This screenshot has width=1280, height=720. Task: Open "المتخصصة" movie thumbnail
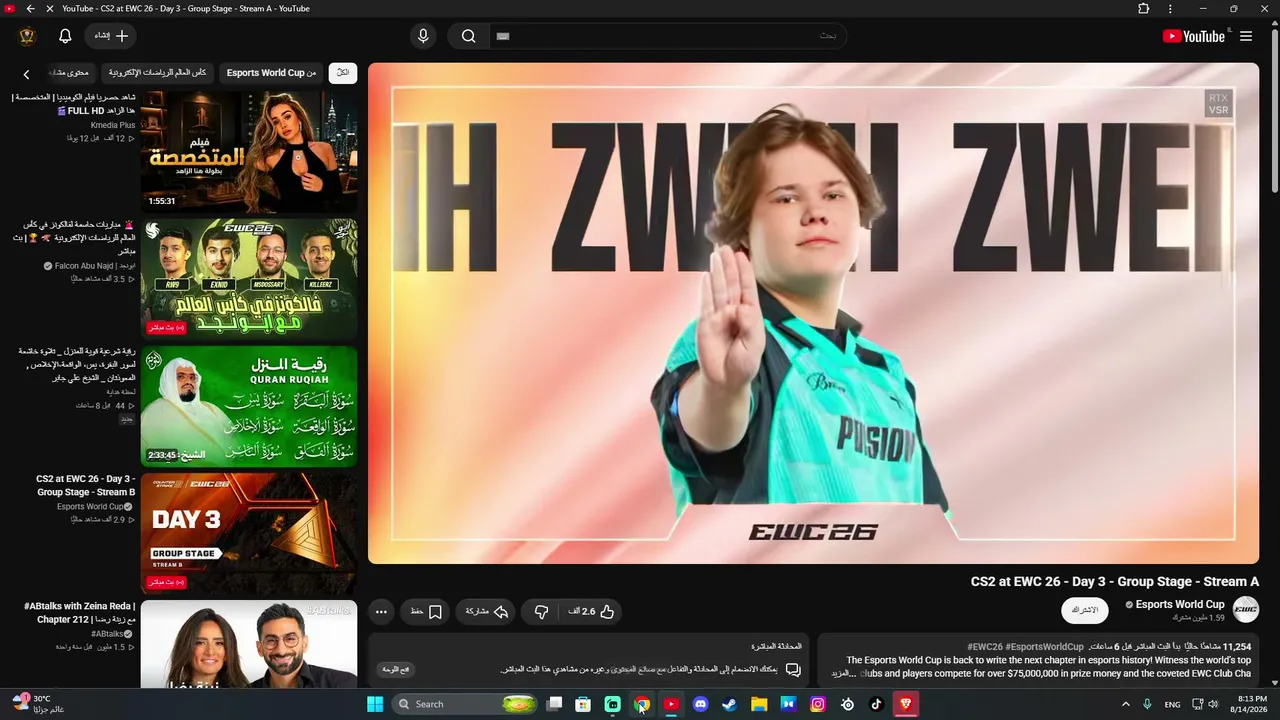pos(249,150)
